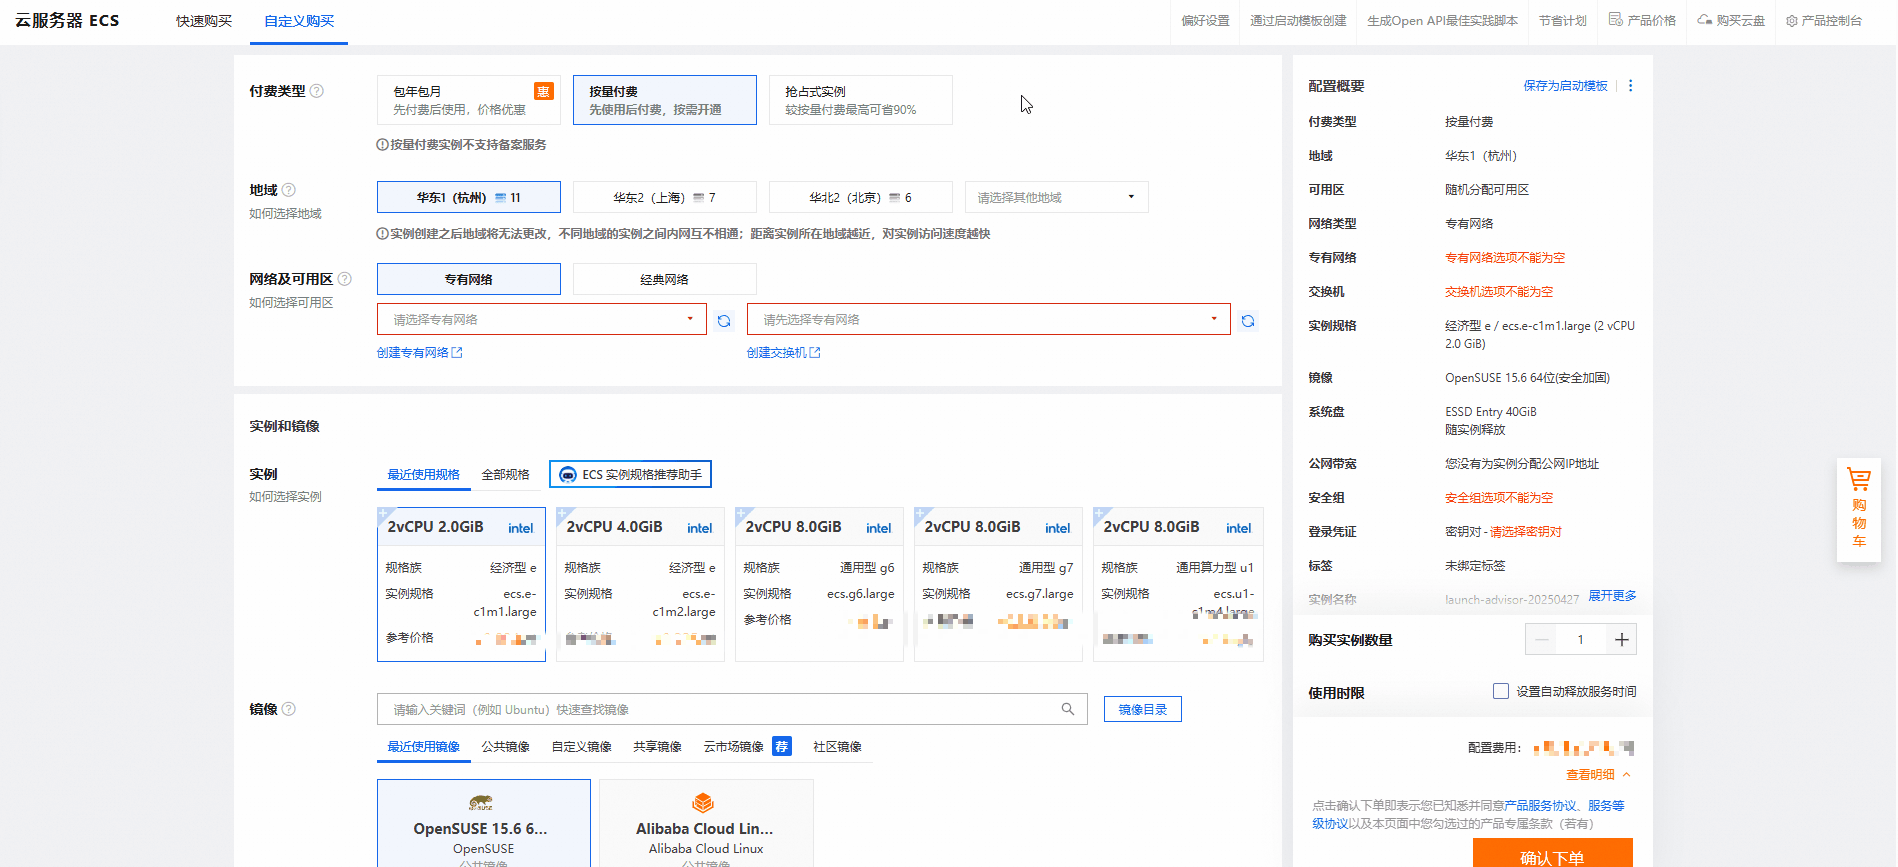Screen dimensions: 1898x867
Task: Open 购买云盘 in the top bar
Action: coord(1731,20)
